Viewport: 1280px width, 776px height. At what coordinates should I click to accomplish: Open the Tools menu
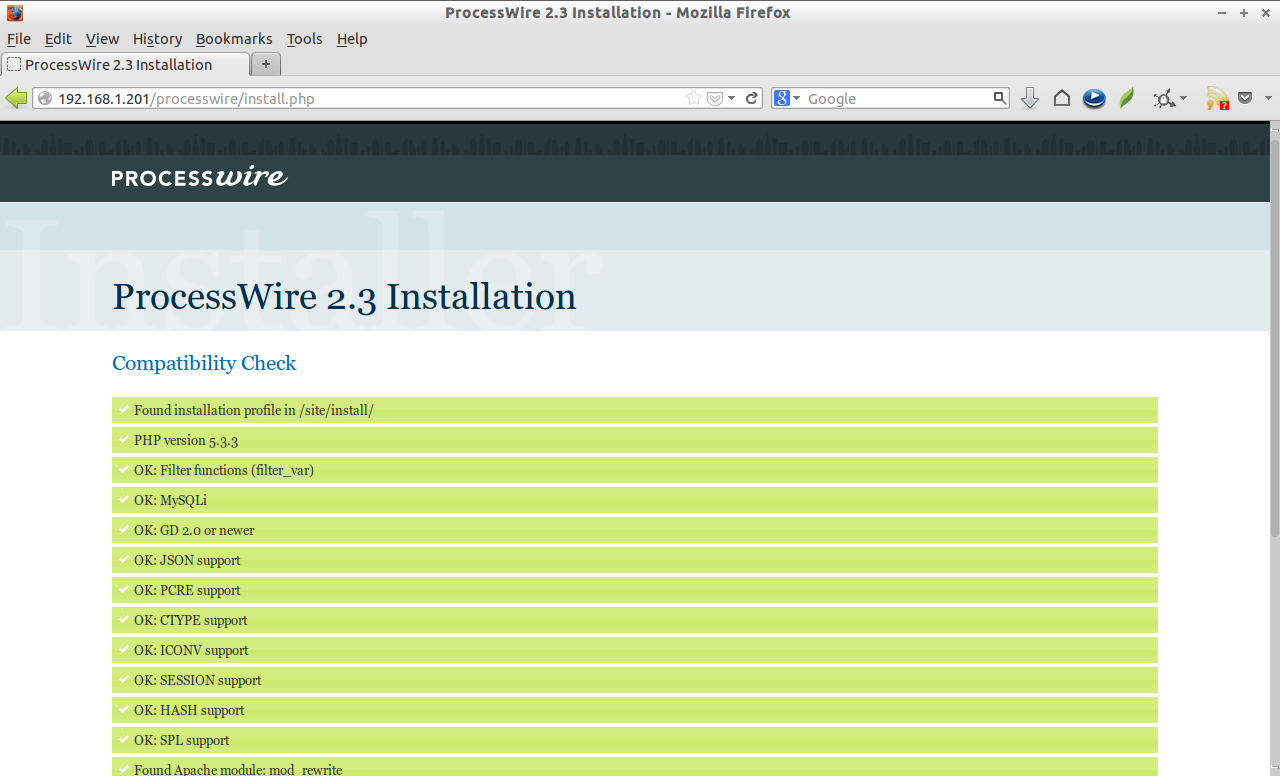pyautogui.click(x=304, y=39)
